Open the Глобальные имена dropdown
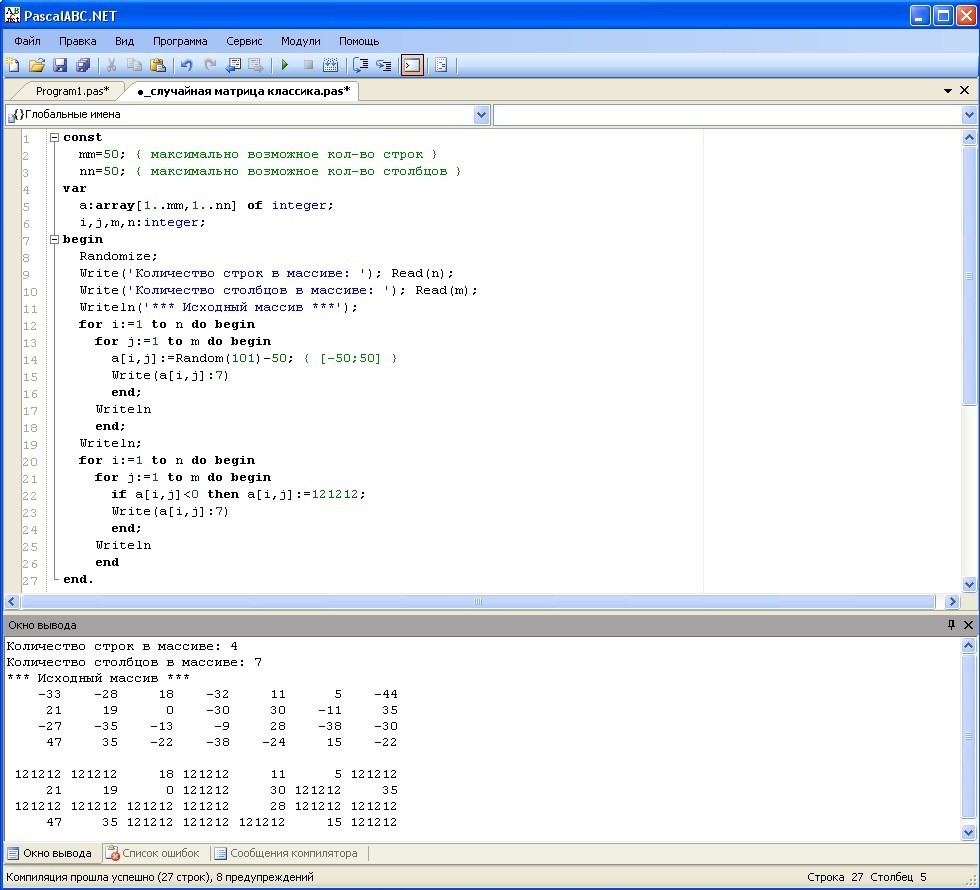 point(482,115)
